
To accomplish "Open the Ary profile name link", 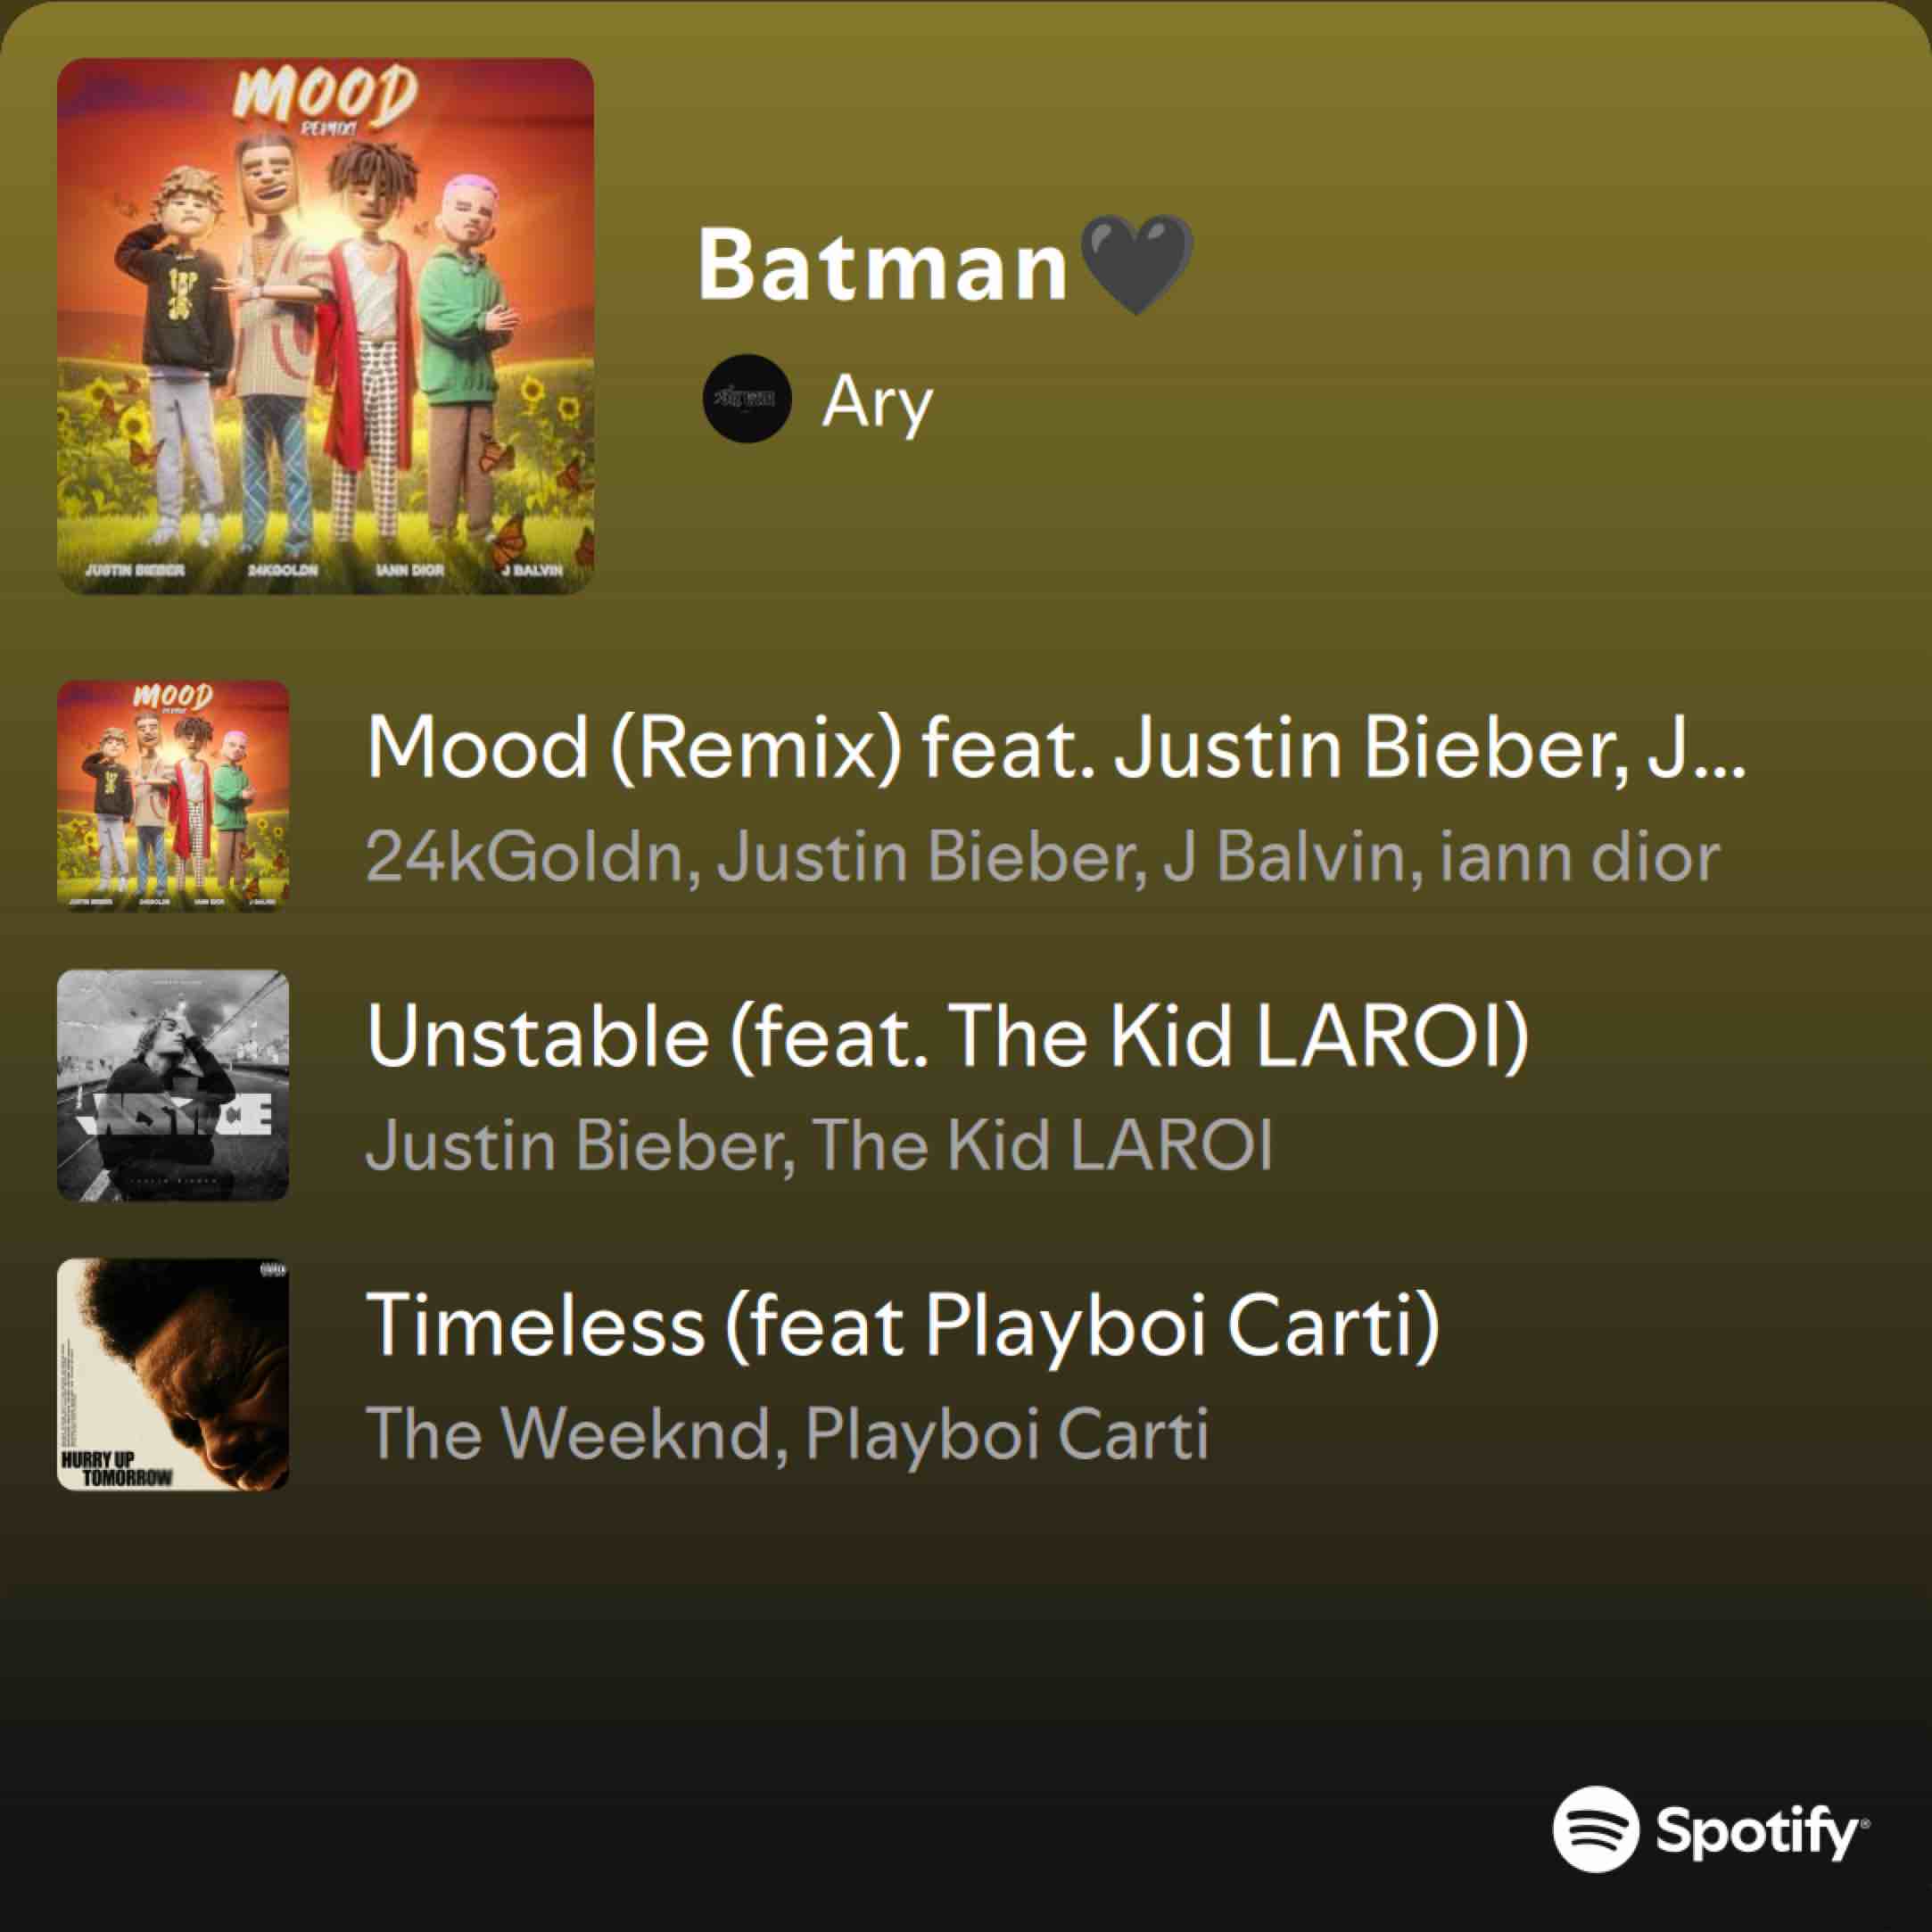I will tap(877, 403).
